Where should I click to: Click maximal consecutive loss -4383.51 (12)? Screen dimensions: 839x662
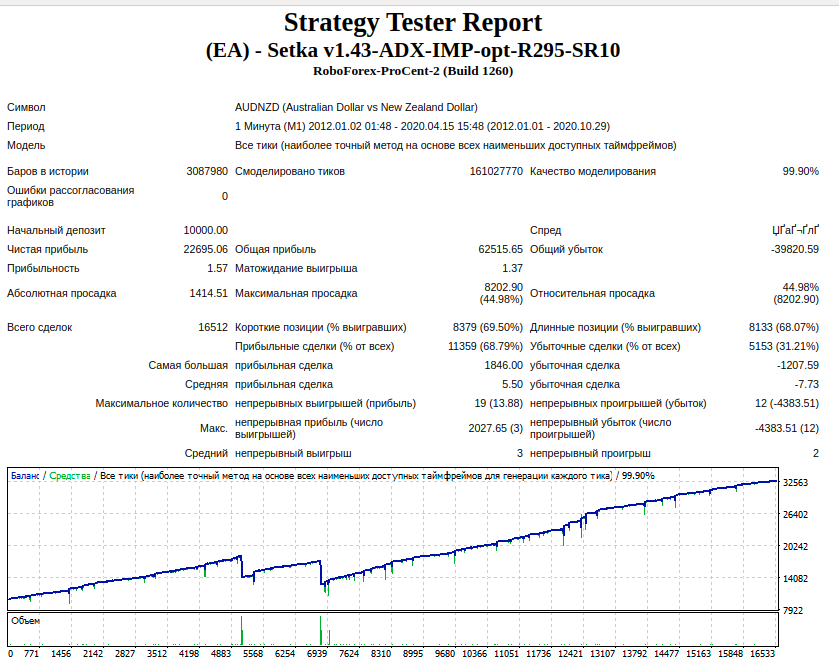tap(787, 428)
